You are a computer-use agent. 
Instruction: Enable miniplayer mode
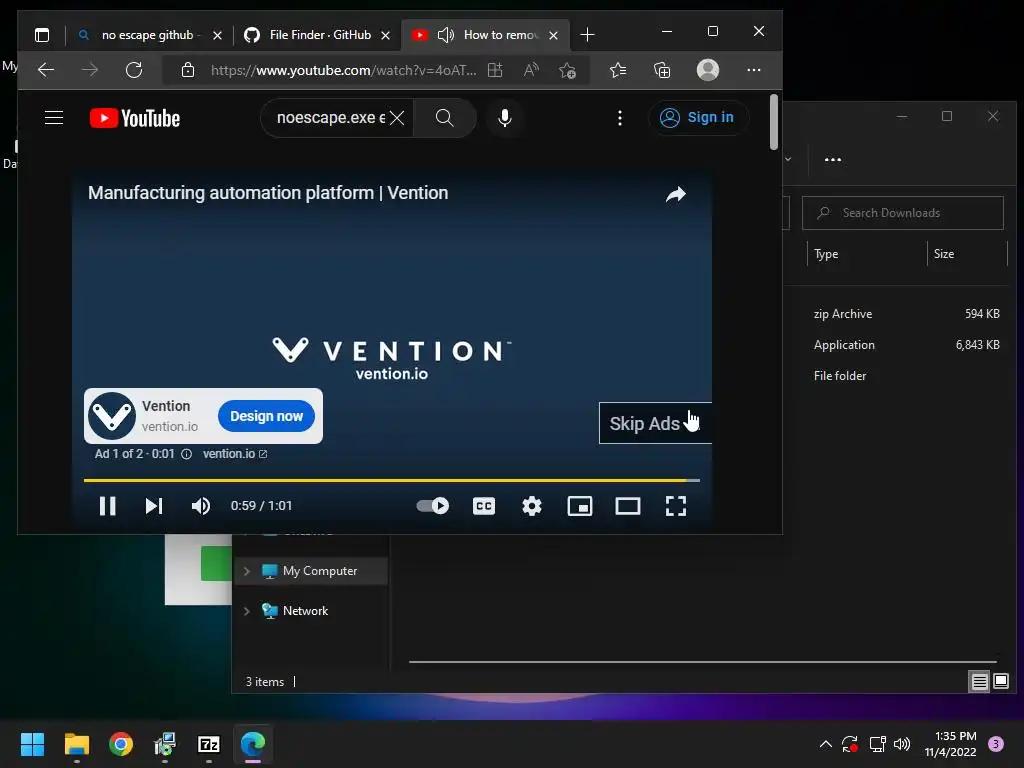(x=580, y=505)
